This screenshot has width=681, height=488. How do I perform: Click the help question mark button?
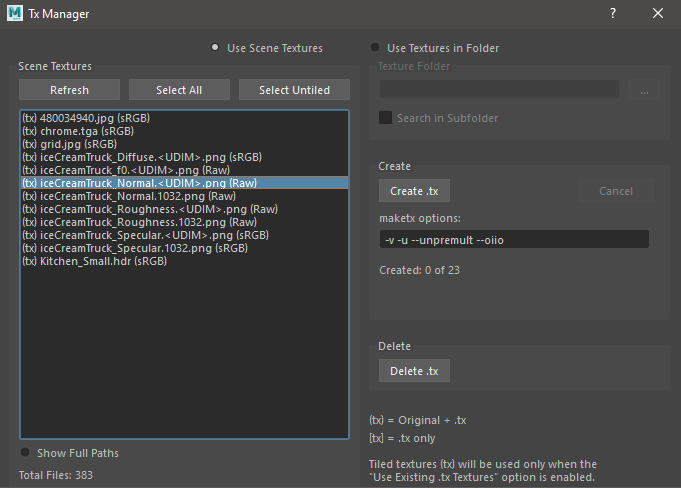tap(613, 13)
